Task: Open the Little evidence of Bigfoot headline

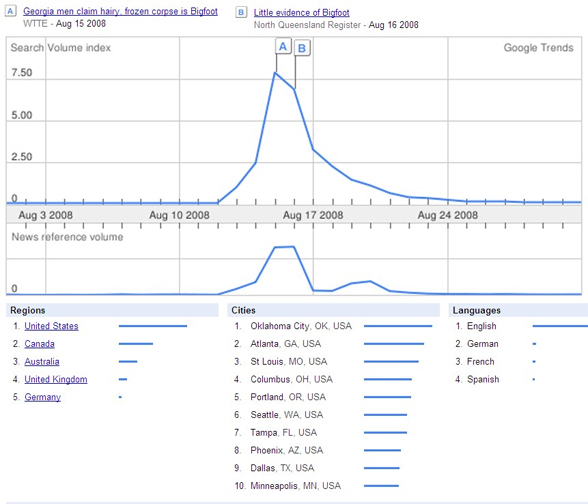Action: tap(302, 13)
